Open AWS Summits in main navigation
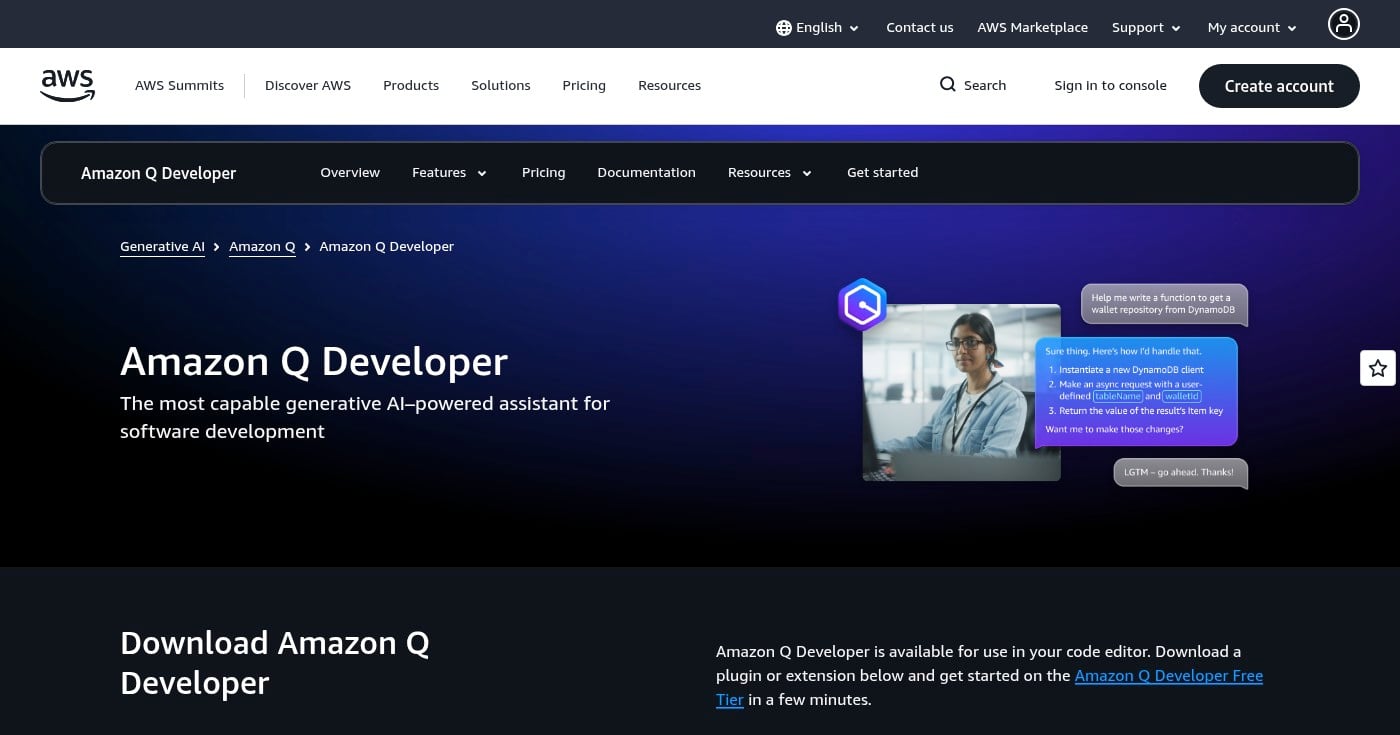 click(x=179, y=86)
